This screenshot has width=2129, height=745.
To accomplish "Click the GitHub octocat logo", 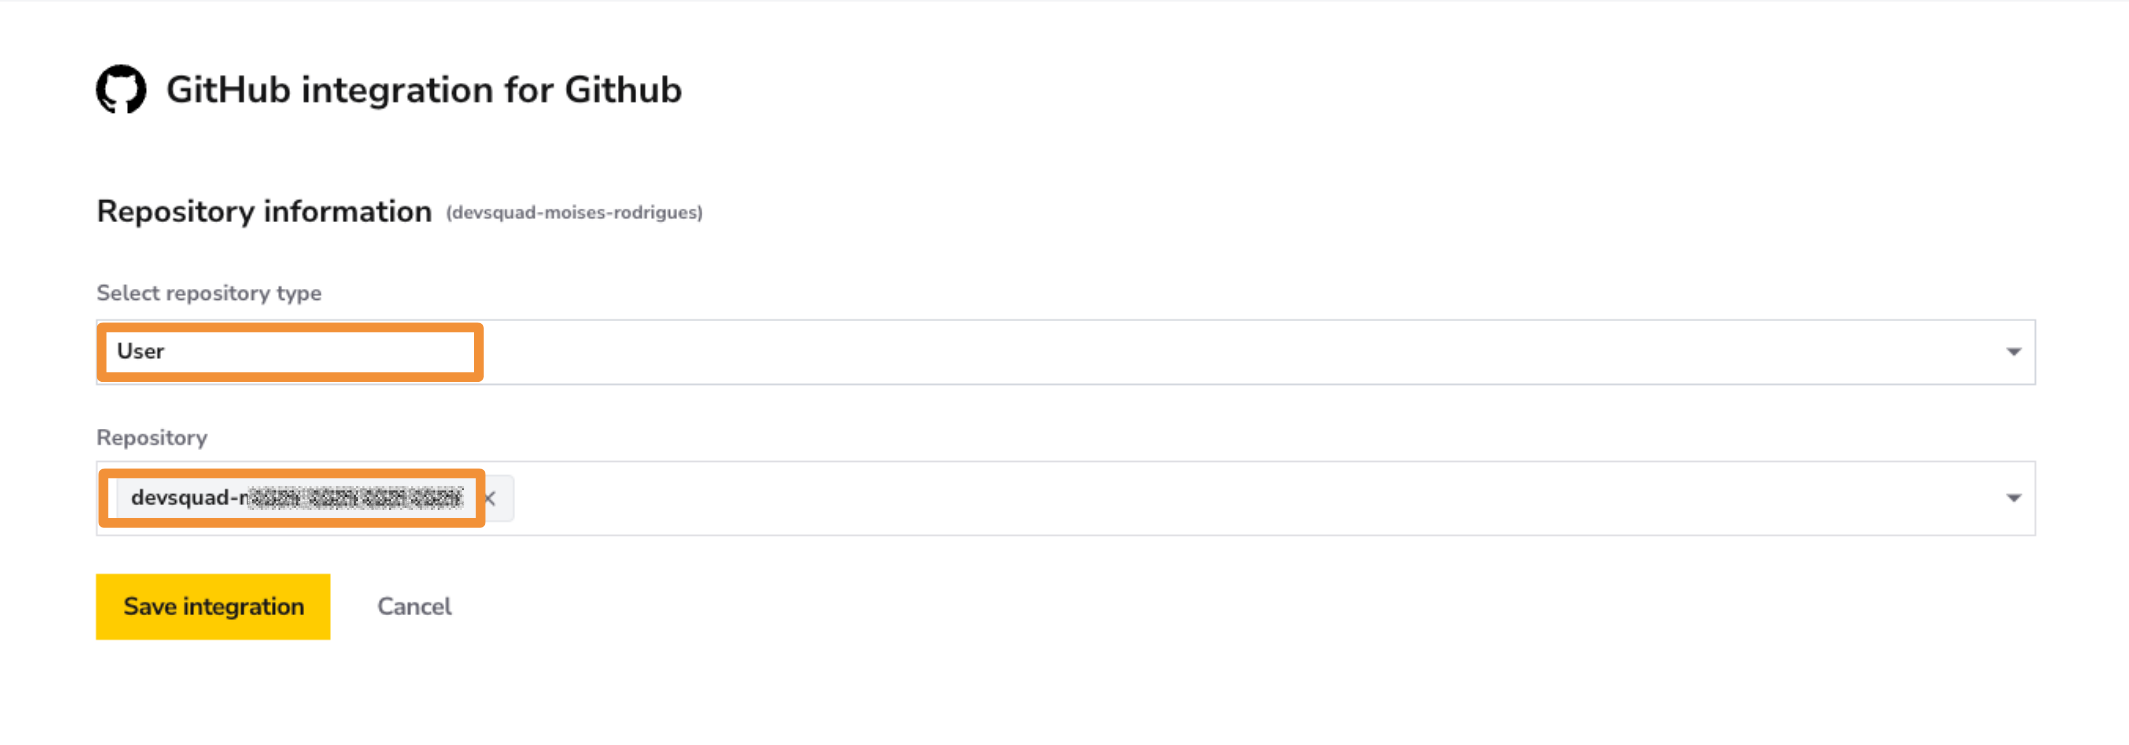I will click(x=121, y=90).
